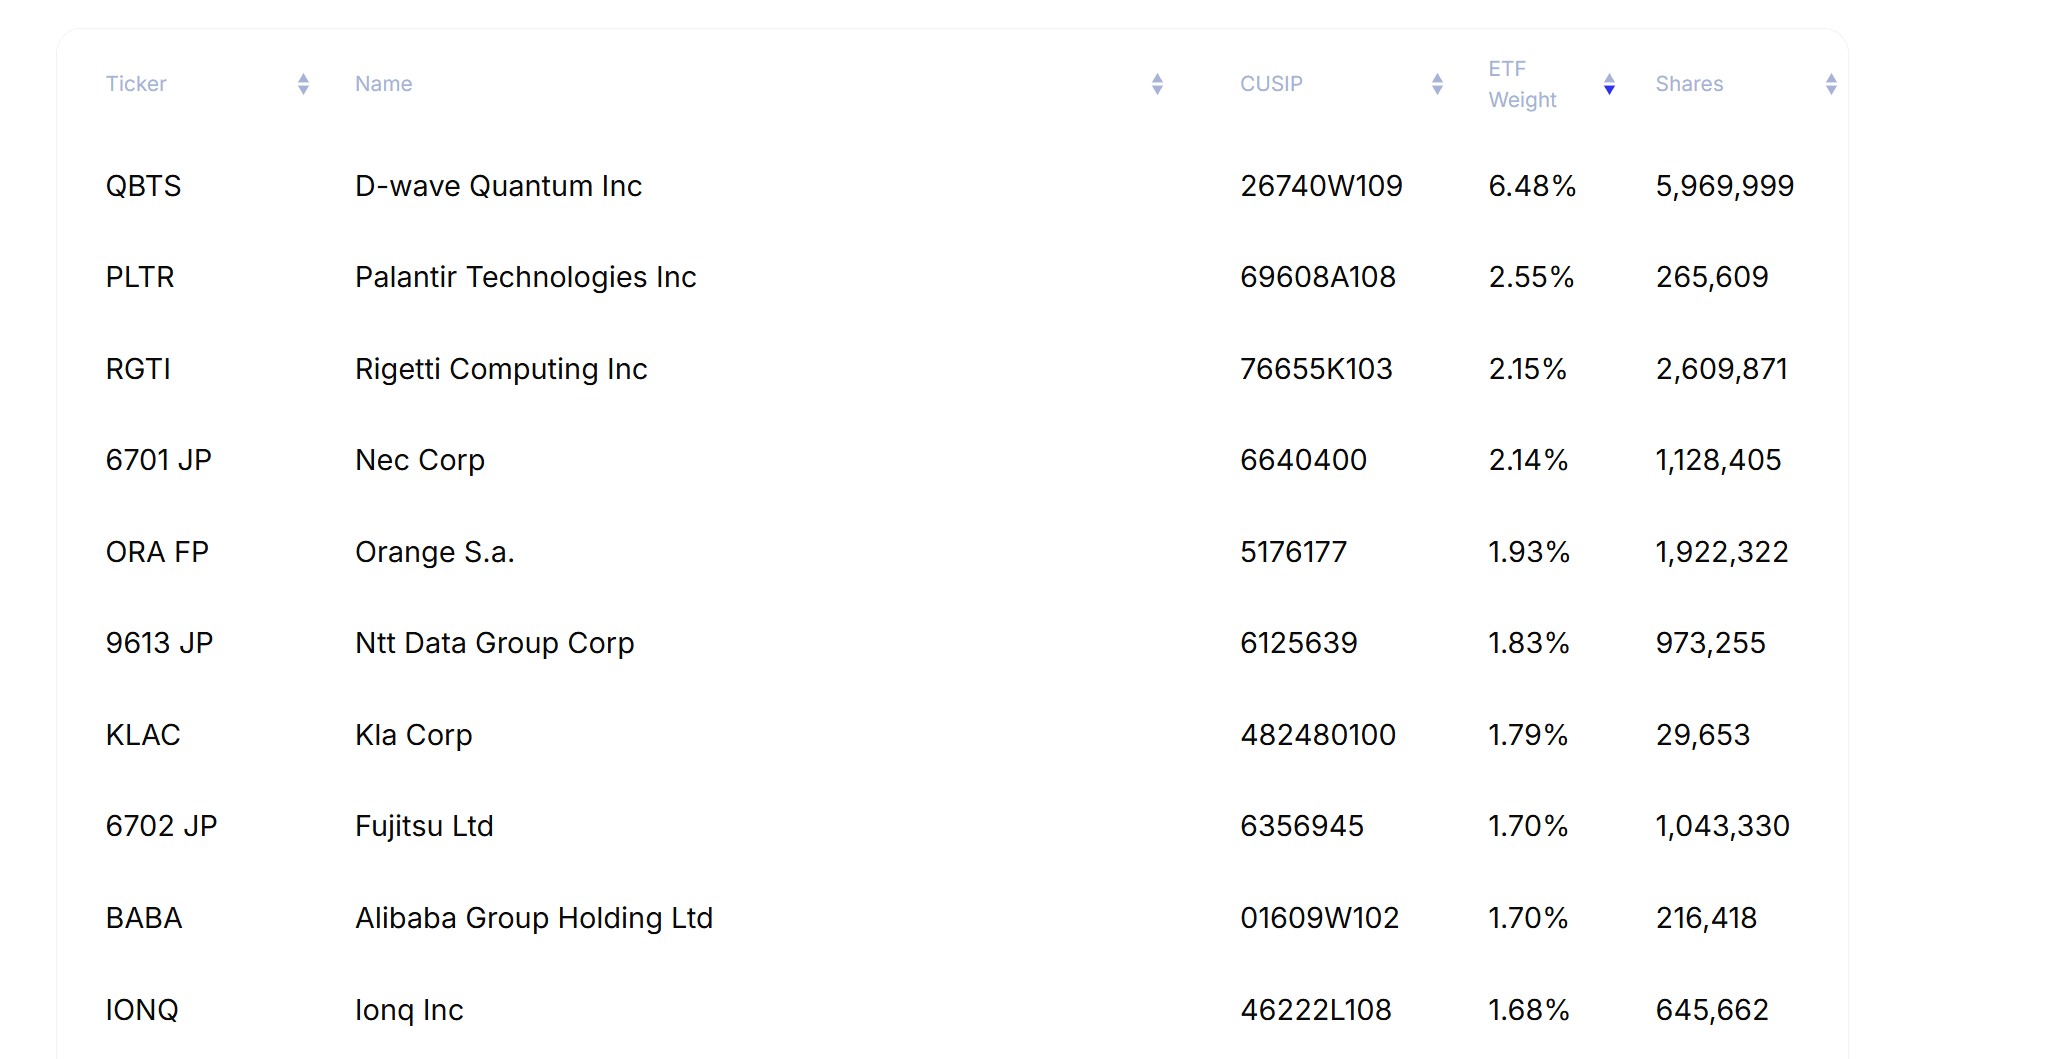
Task: Select the QBTS ticker
Action: coord(143,186)
